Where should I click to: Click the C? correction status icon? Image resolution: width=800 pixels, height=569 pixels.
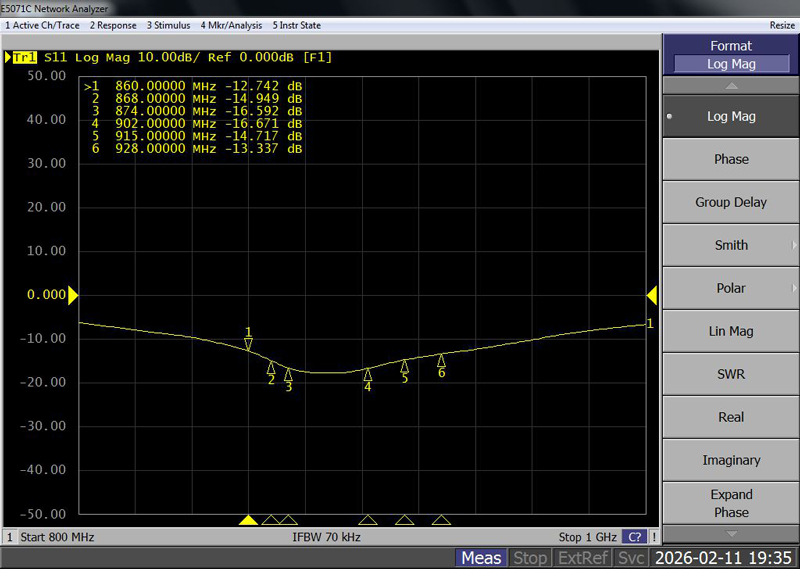click(634, 537)
